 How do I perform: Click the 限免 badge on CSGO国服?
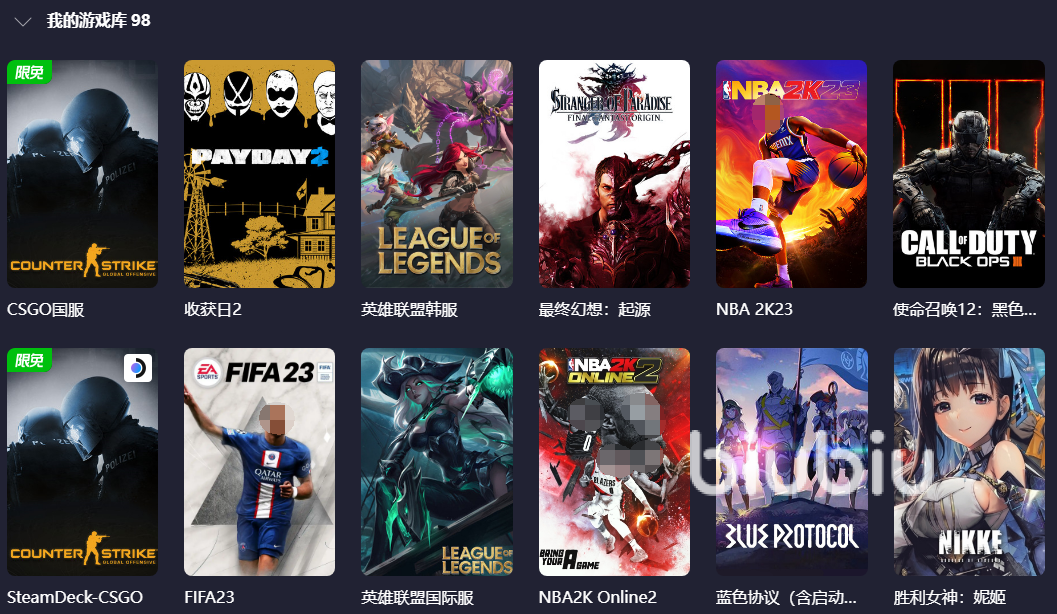point(29,72)
